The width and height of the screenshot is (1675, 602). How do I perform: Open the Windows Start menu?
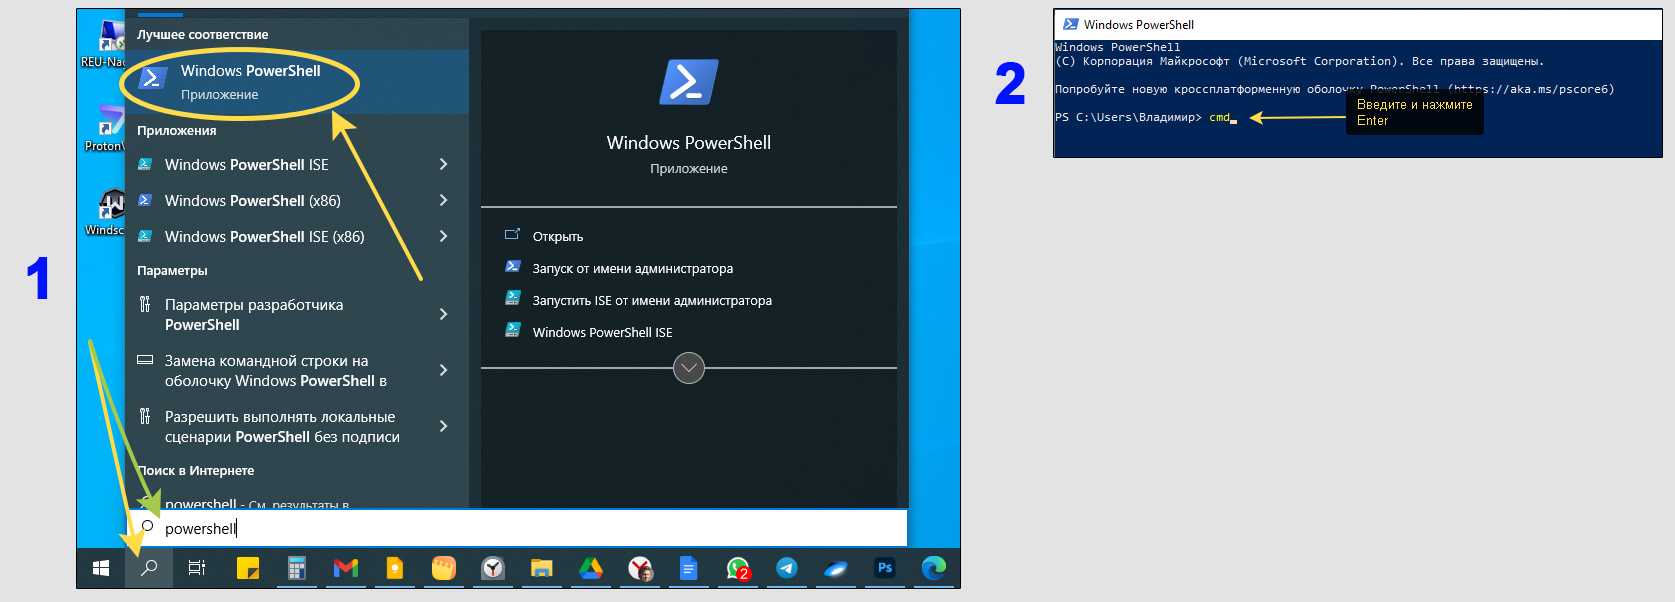coord(101,568)
